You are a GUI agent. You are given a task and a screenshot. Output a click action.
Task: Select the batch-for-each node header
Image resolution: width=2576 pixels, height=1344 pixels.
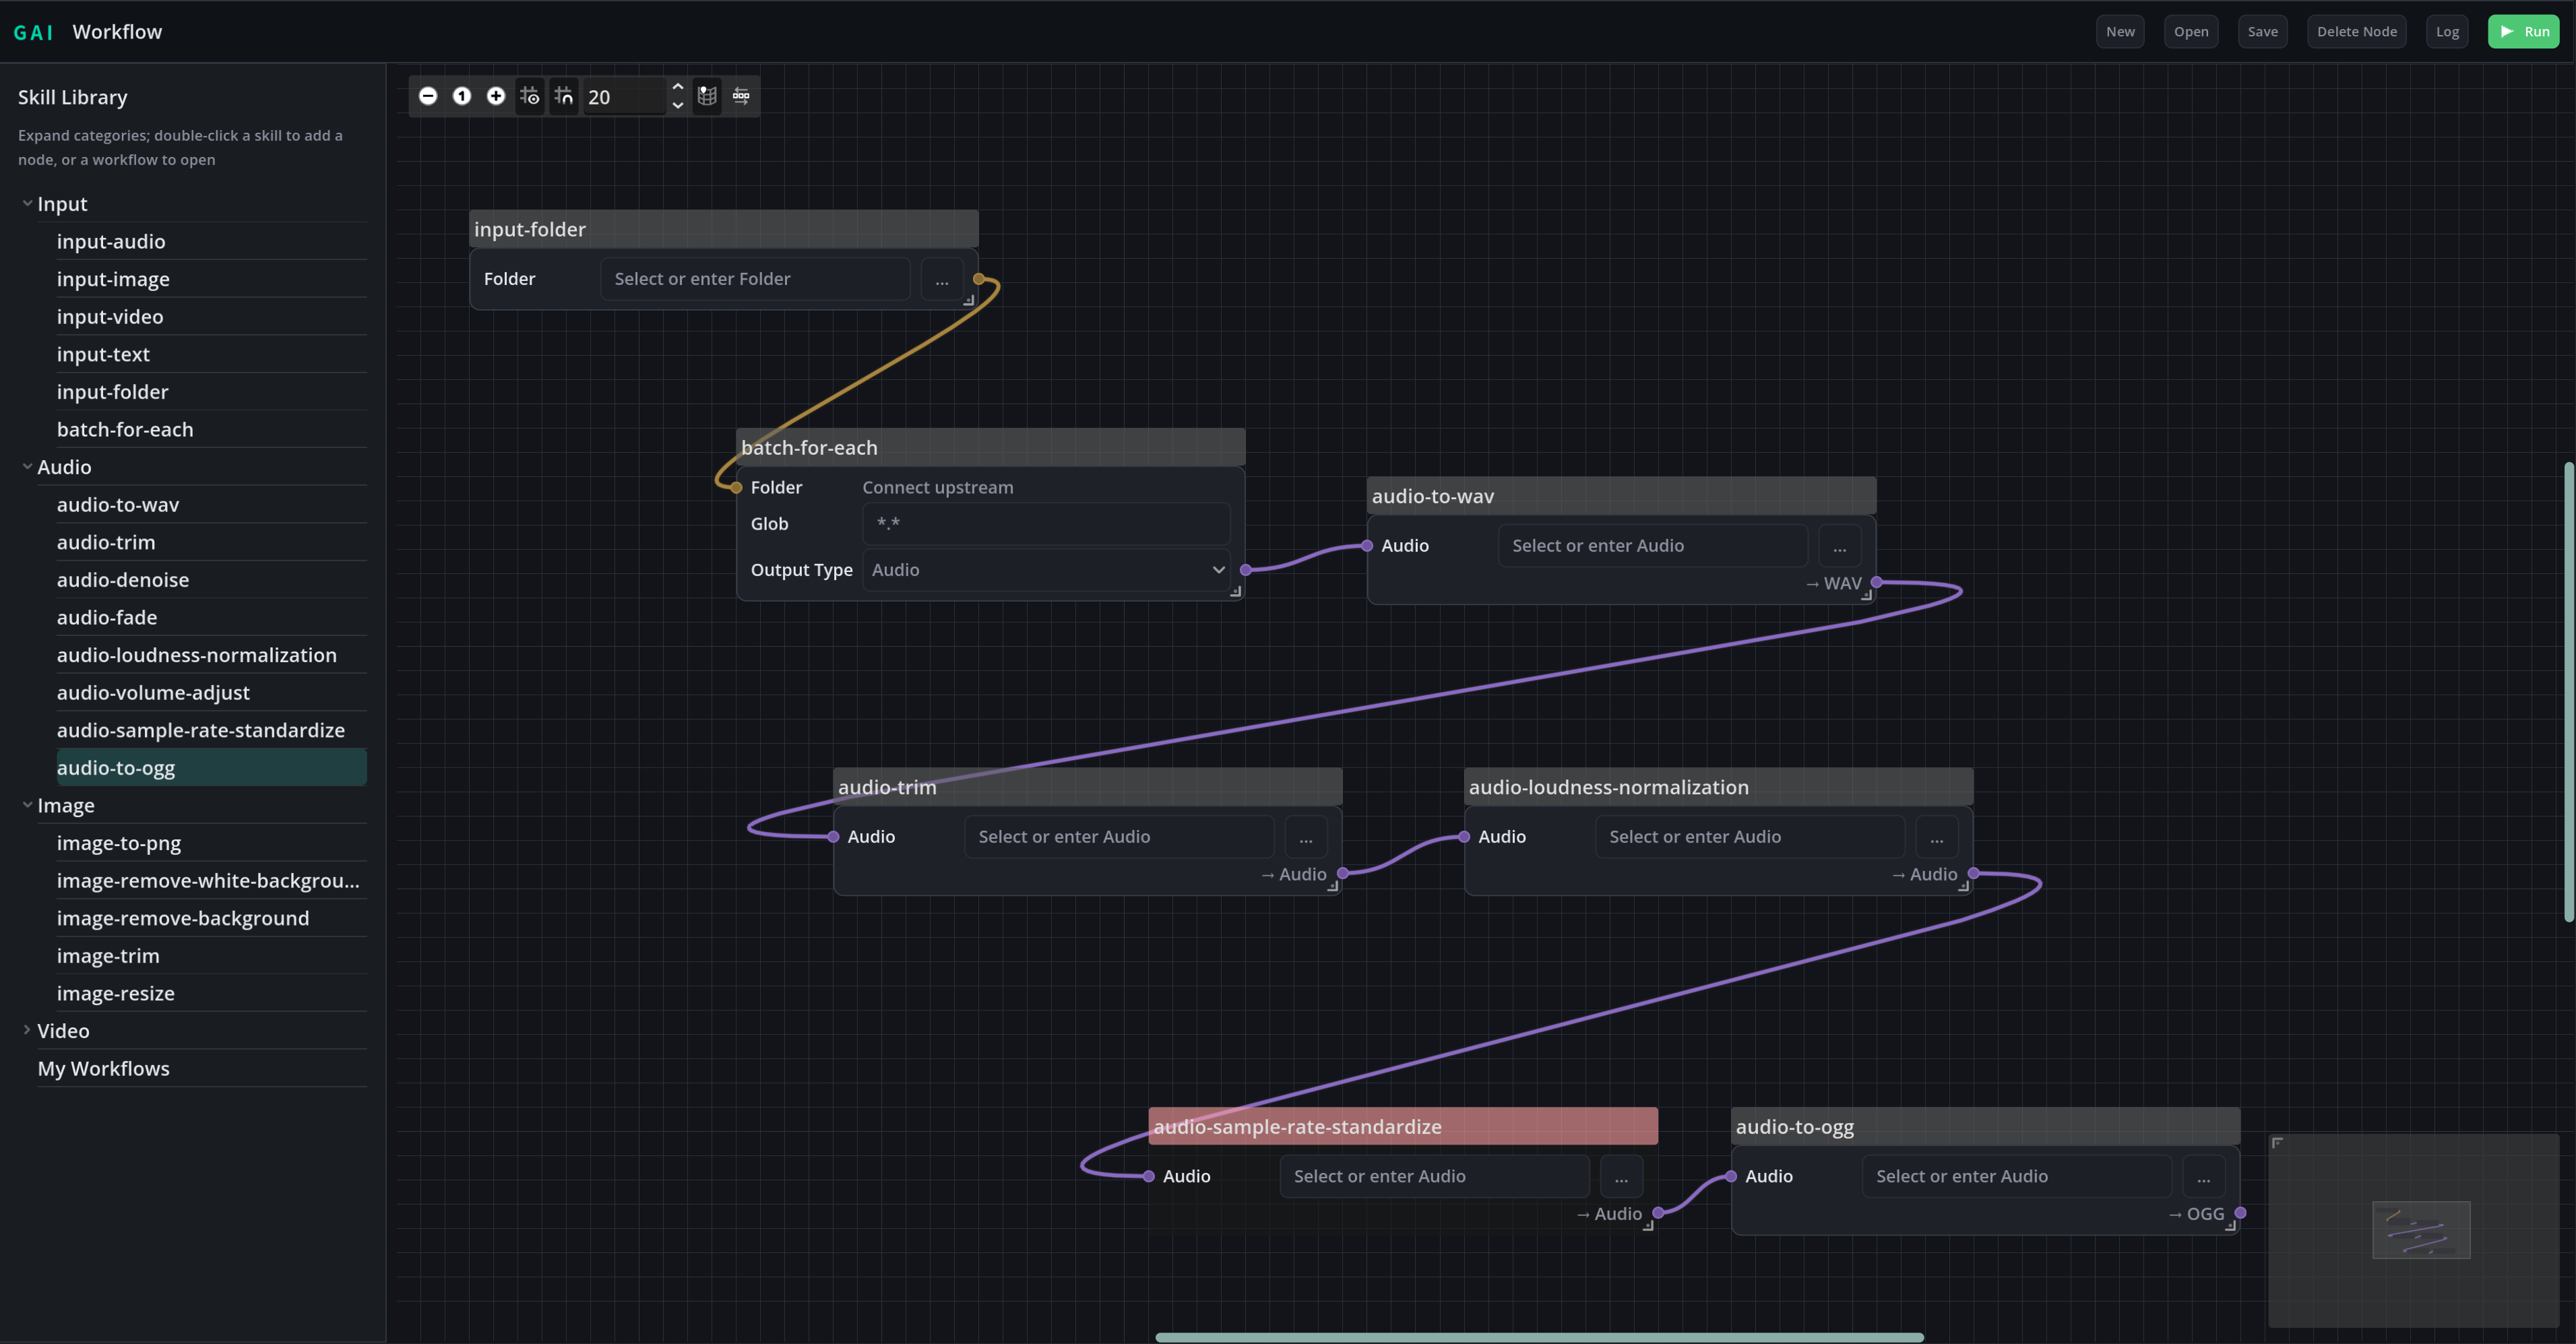tap(991, 447)
